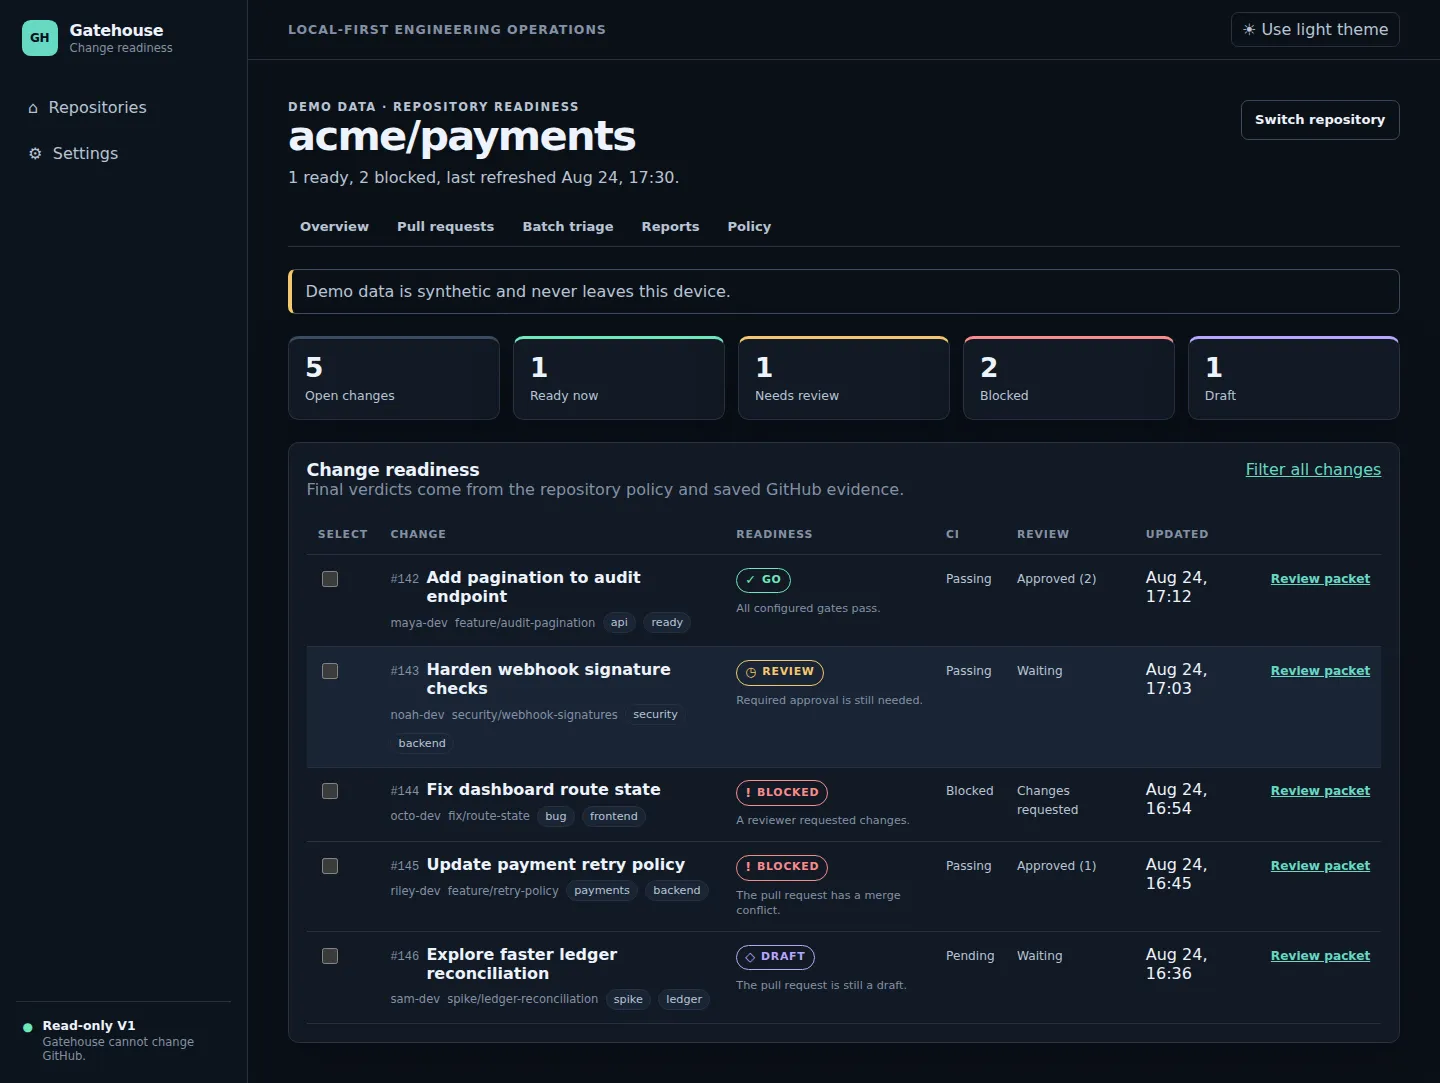1440x1083 pixels.
Task: Click the 'Explore faster ledger reconciliation' title
Action: (x=522, y=964)
